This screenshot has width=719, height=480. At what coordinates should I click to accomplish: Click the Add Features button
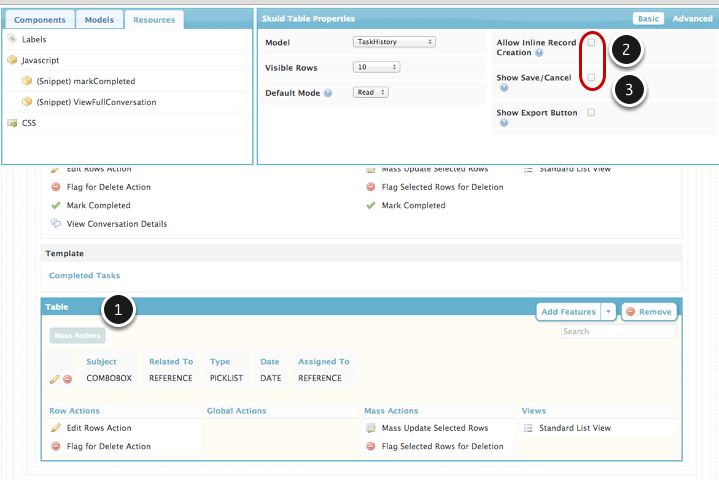pos(568,312)
